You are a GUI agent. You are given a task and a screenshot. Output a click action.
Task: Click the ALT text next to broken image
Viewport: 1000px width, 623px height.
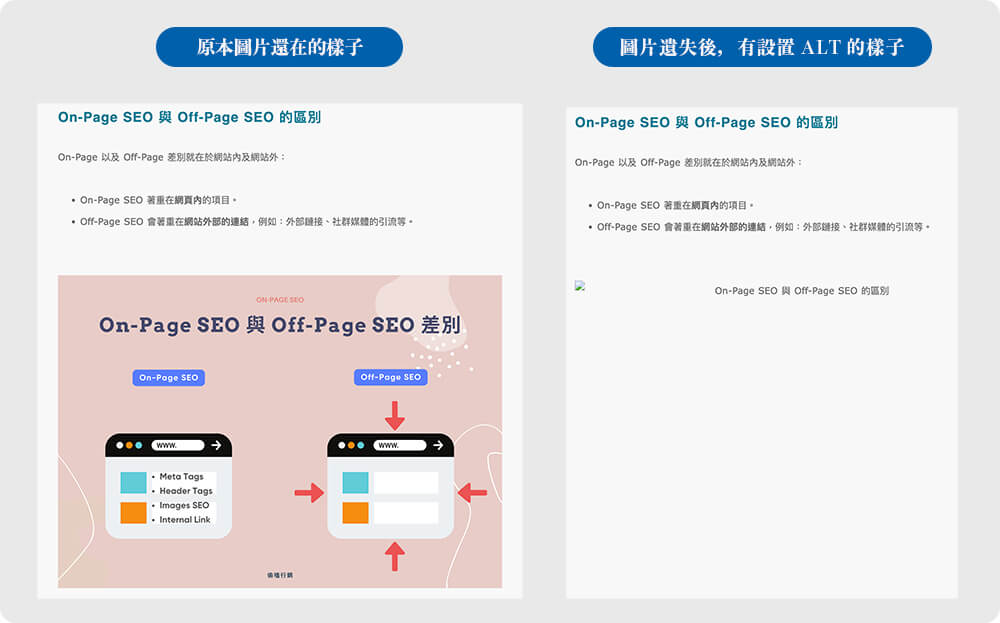pyautogui.click(x=802, y=291)
